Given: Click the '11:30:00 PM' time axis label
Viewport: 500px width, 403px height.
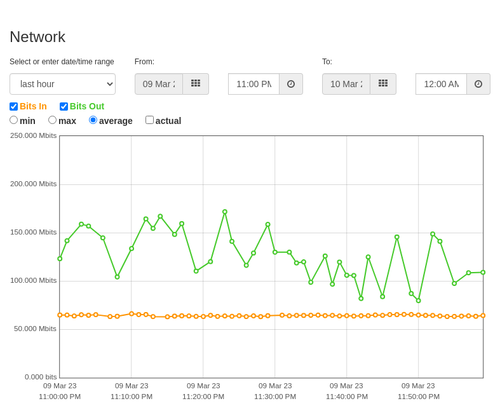Looking at the screenshot, I should 275,397.
